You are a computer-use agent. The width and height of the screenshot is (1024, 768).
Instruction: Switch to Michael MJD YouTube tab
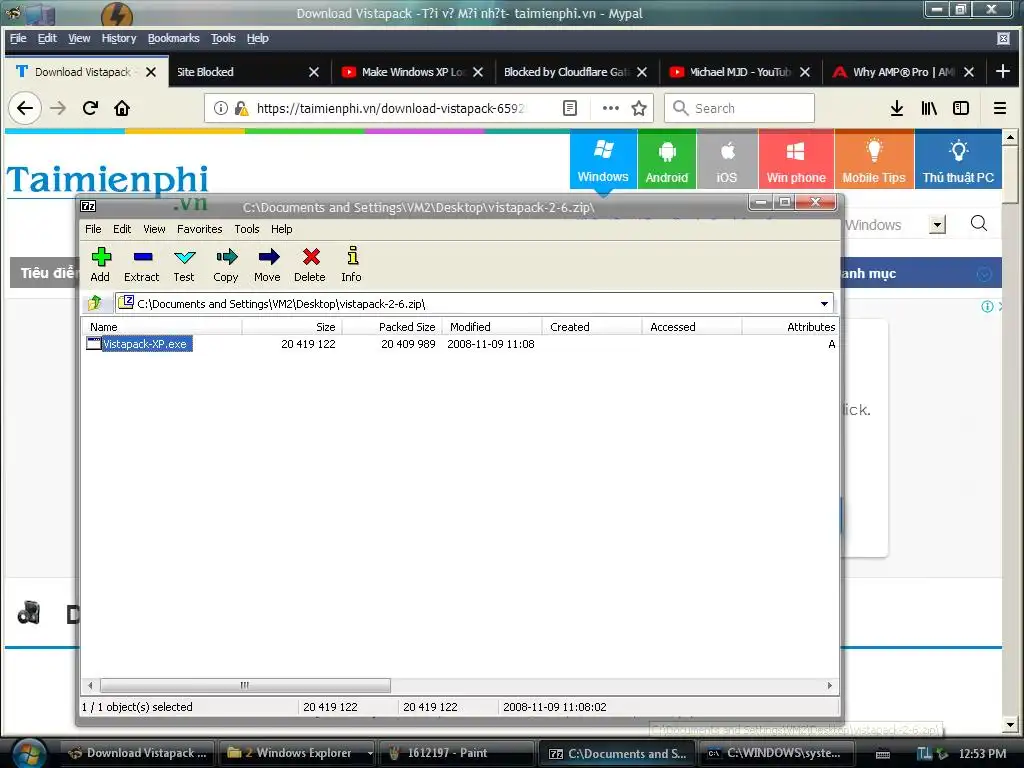pyautogui.click(x=740, y=72)
